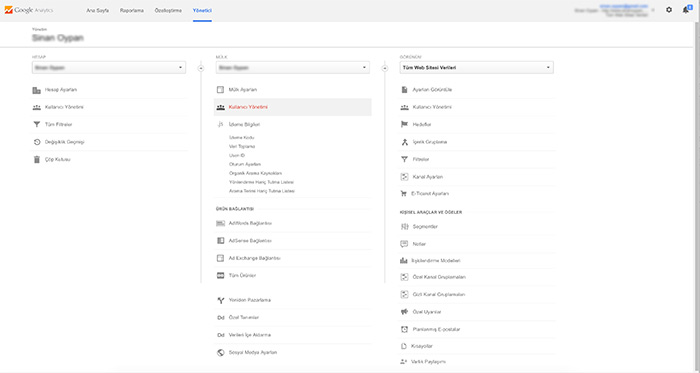Open the User-ID sub-item
Screen dimensions: 700x373
(x=237, y=155)
